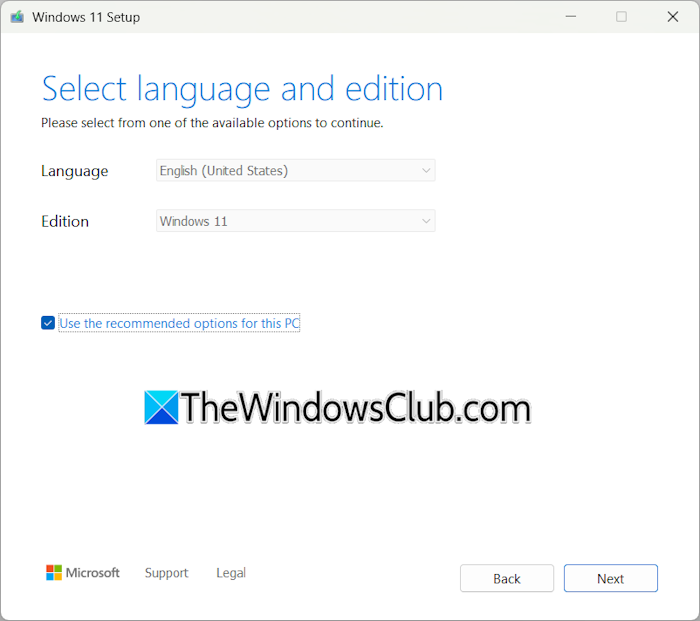Click the Windows 11 Setup title bar icon

(17, 17)
